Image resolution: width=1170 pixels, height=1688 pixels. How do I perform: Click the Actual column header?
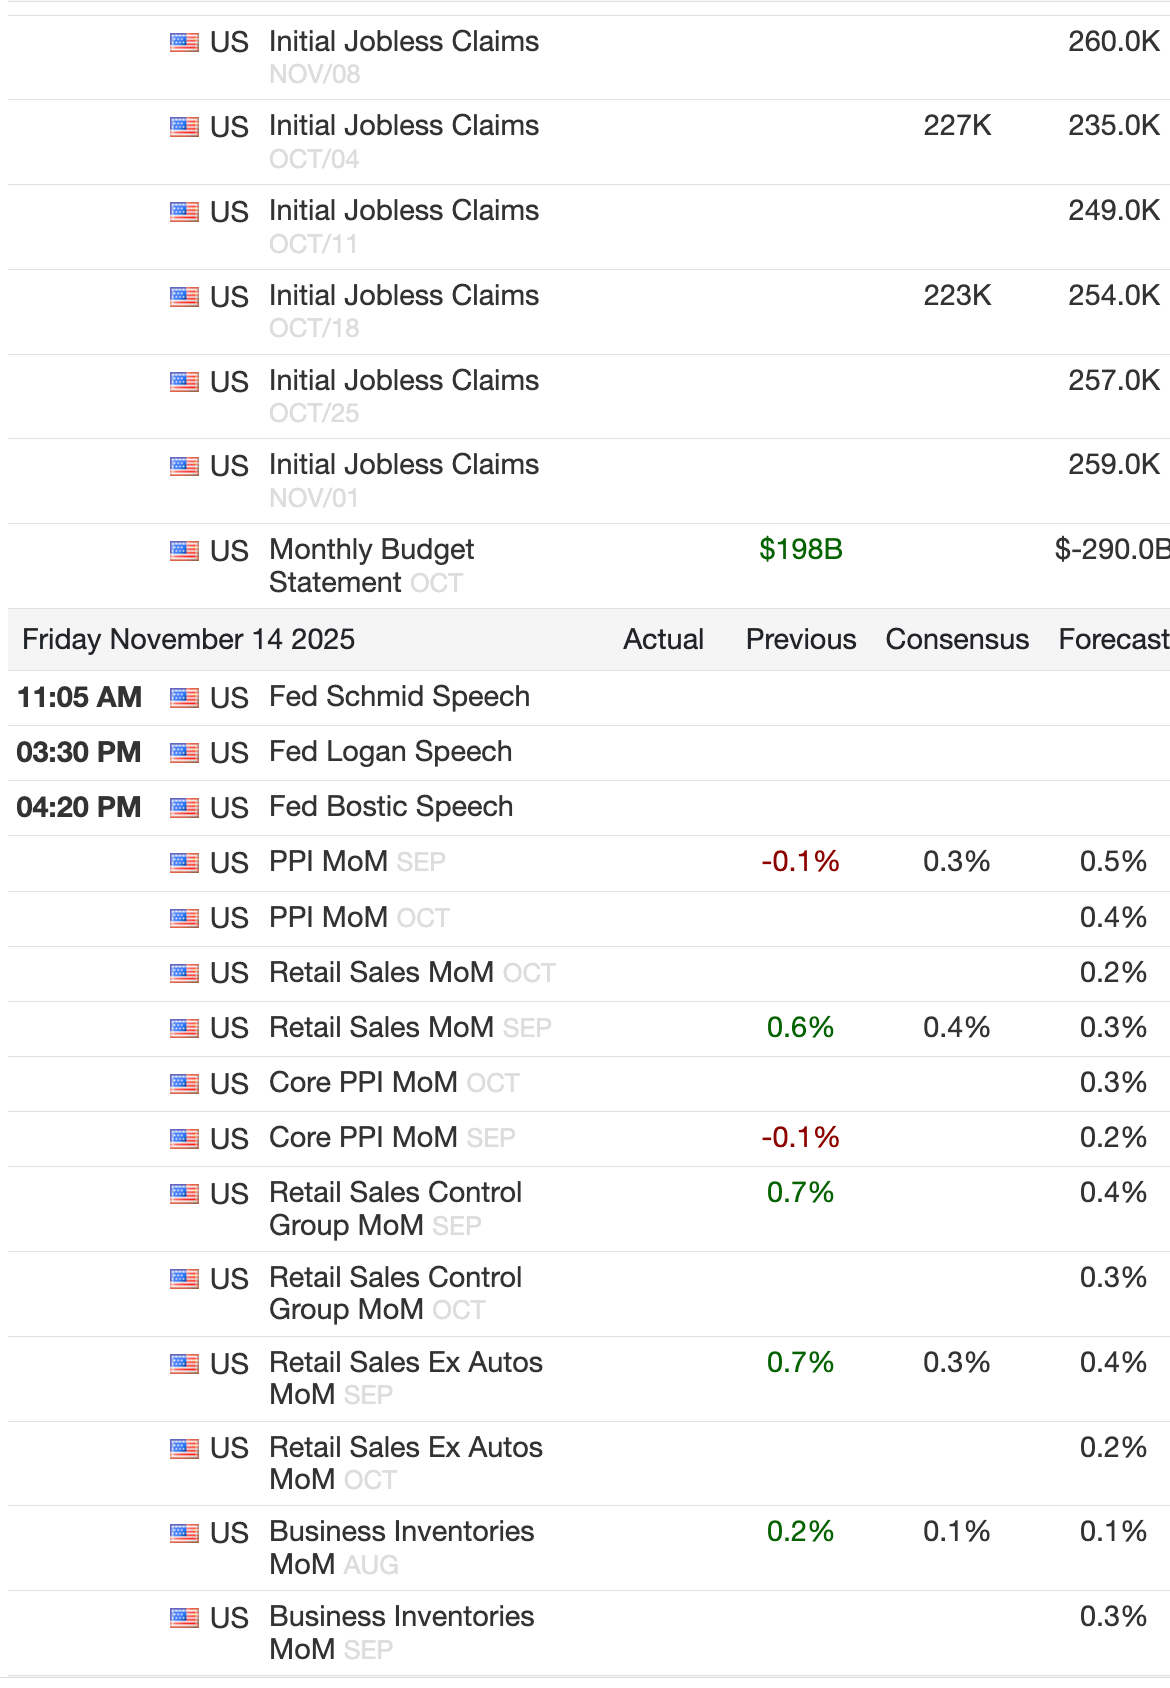pos(663,640)
